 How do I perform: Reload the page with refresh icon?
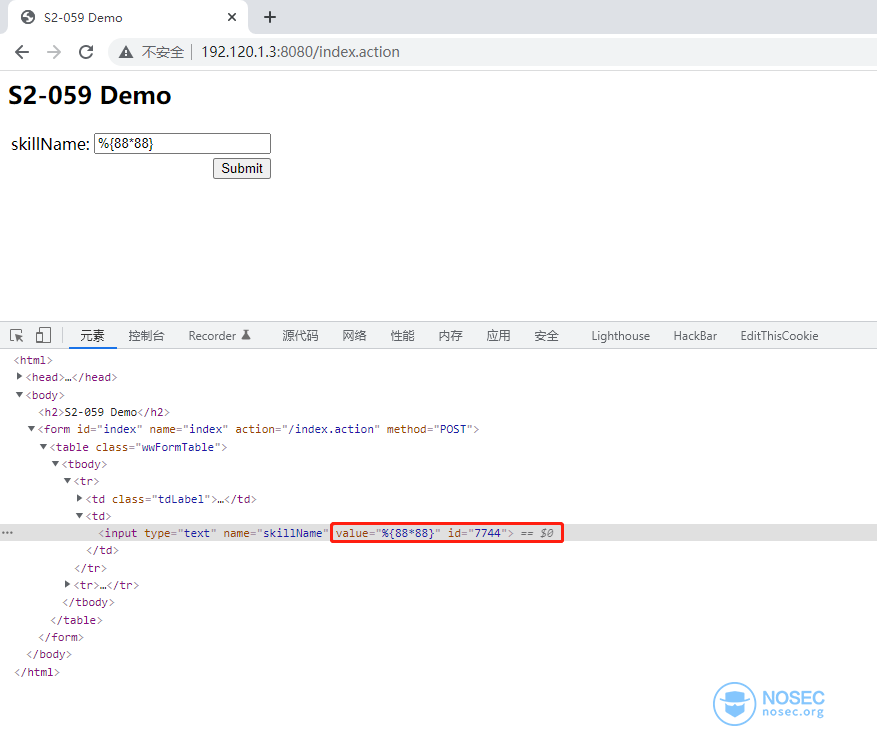(x=86, y=52)
